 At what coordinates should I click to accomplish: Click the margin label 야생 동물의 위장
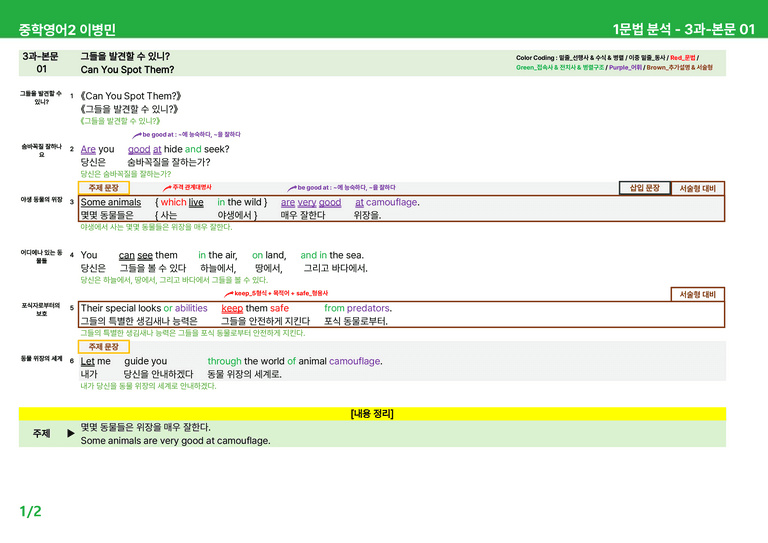[x=41, y=200]
